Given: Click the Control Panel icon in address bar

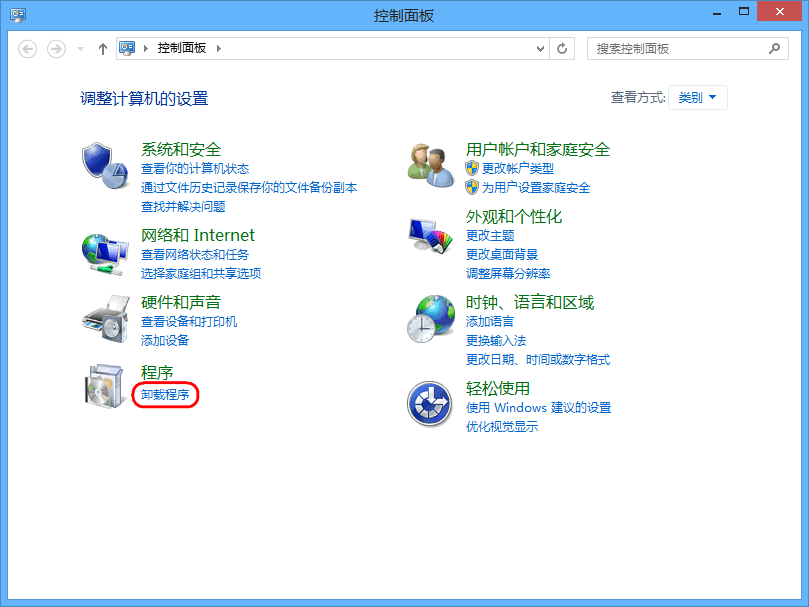Looking at the screenshot, I should tap(127, 48).
